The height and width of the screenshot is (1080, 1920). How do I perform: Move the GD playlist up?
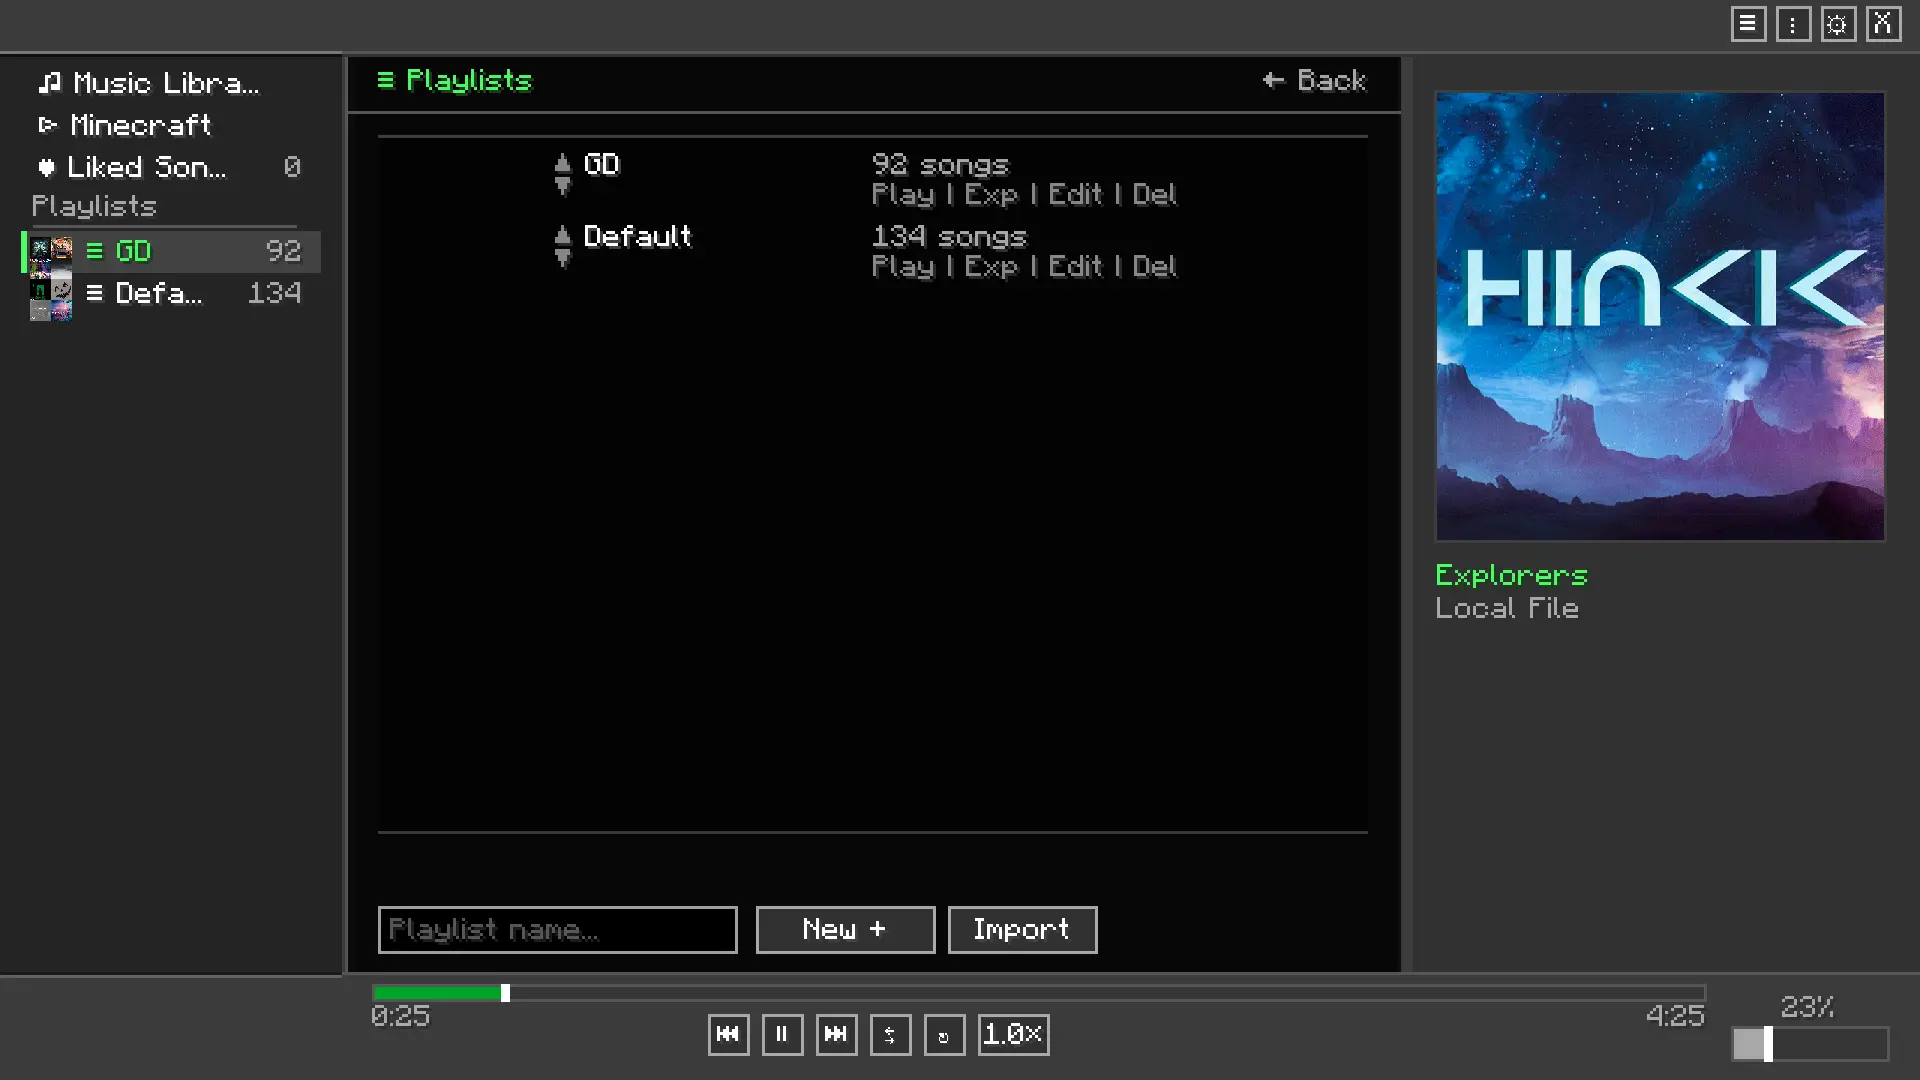point(562,163)
